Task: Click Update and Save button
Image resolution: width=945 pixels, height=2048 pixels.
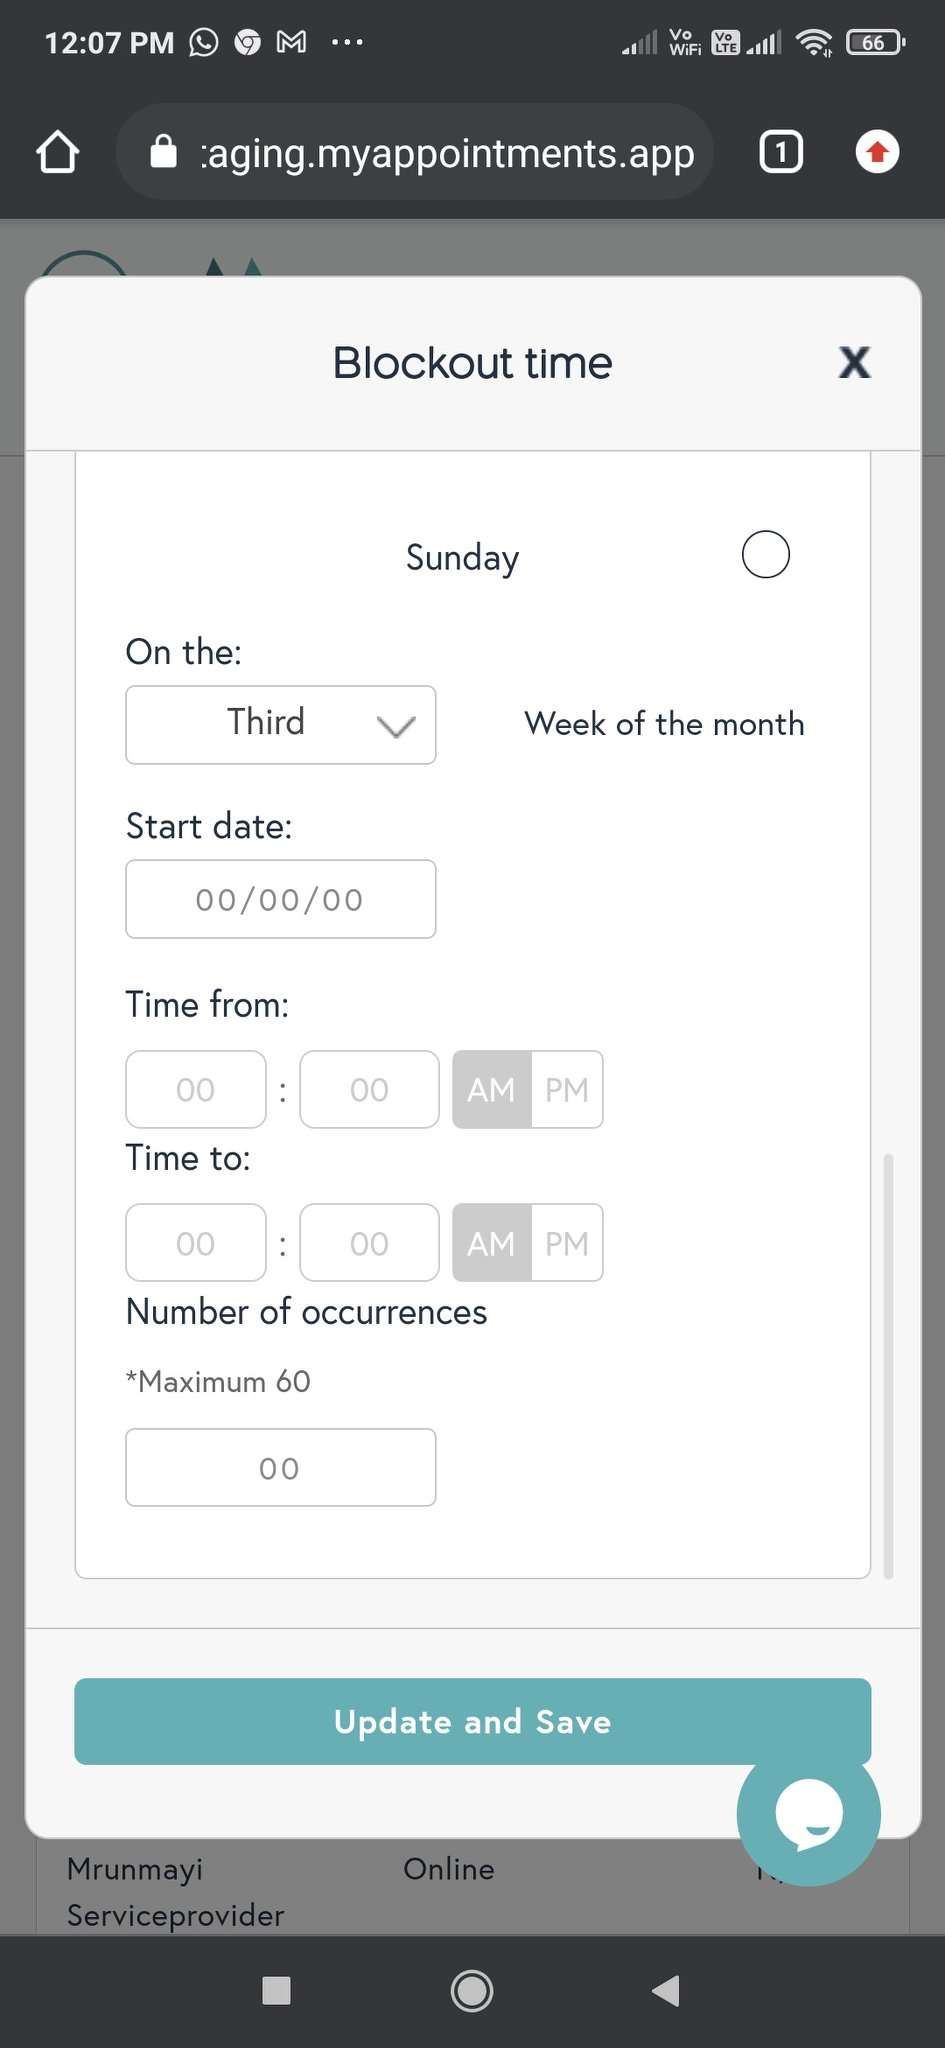Action: click(472, 1721)
